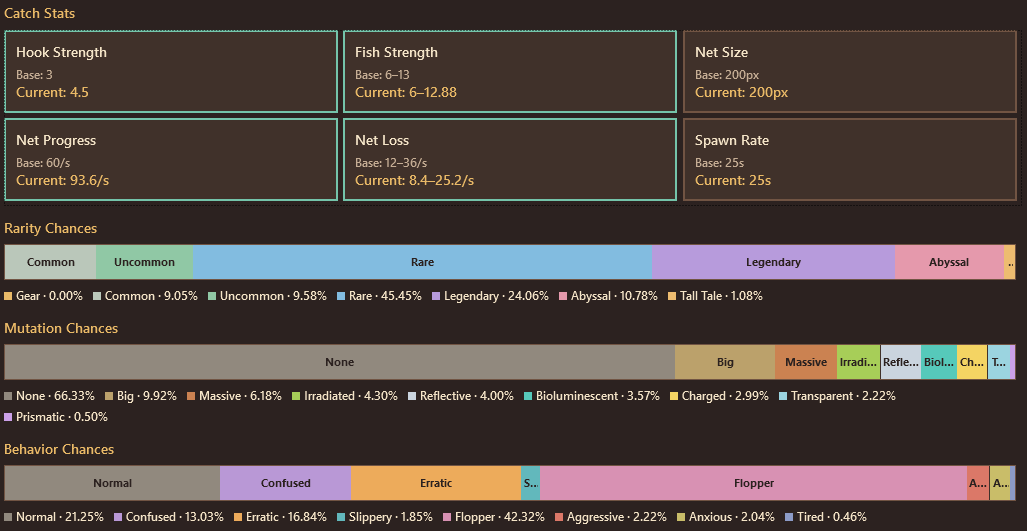The height and width of the screenshot is (531, 1027).
Task: Click the Irradiated segment in mutation bar
Action: point(859,362)
